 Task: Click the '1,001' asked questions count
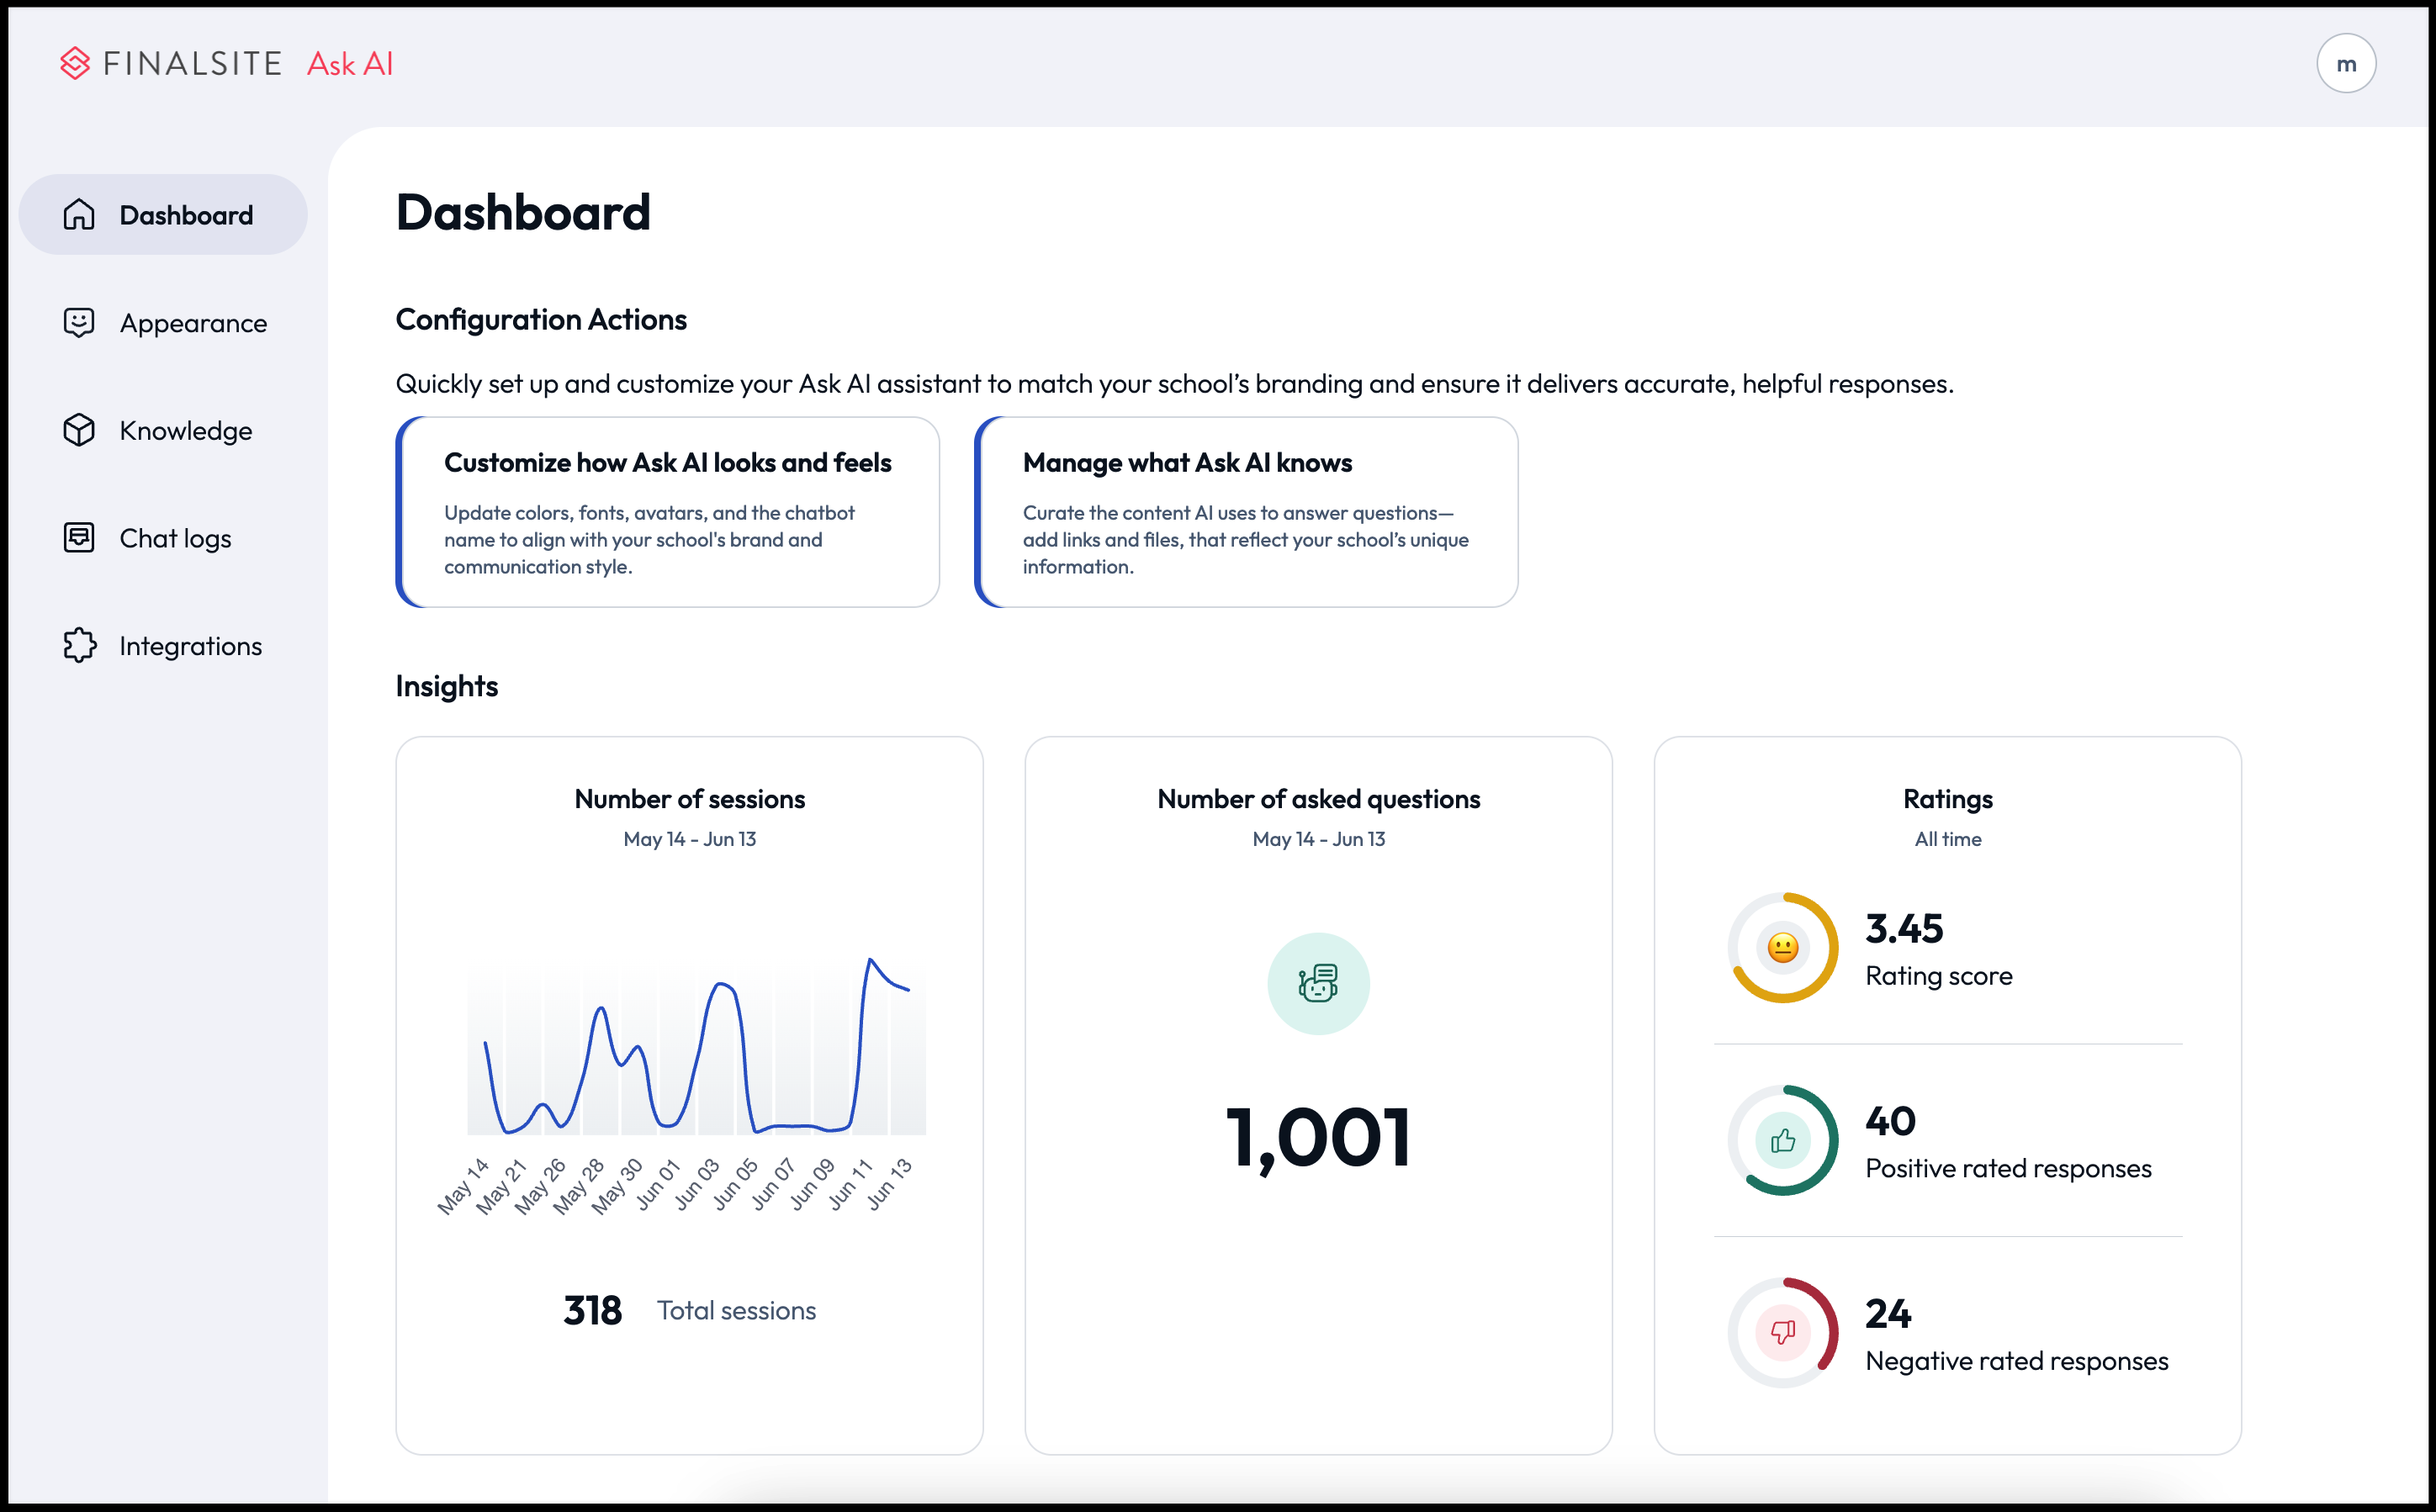tap(1318, 1137)
